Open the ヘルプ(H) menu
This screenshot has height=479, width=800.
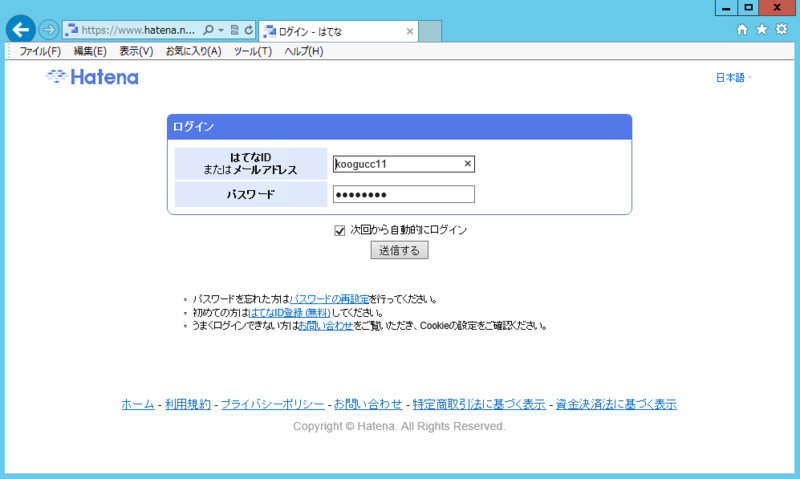304,51
